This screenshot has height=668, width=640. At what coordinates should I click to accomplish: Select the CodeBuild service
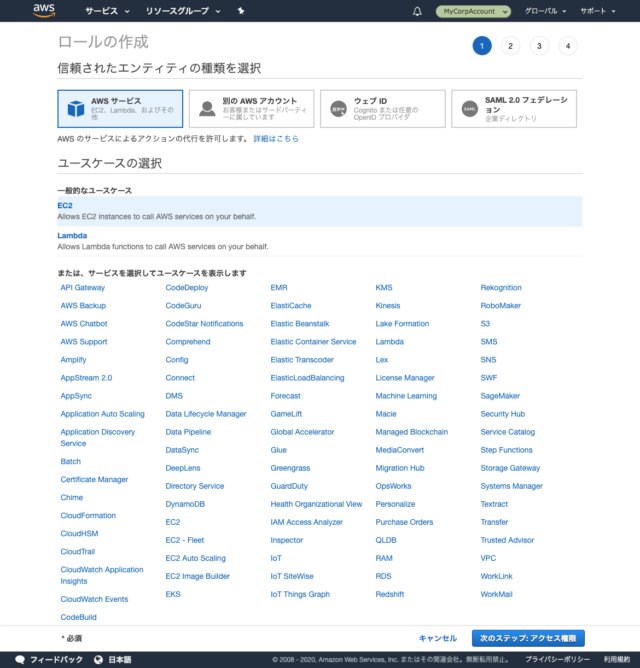tap(78, 617)
